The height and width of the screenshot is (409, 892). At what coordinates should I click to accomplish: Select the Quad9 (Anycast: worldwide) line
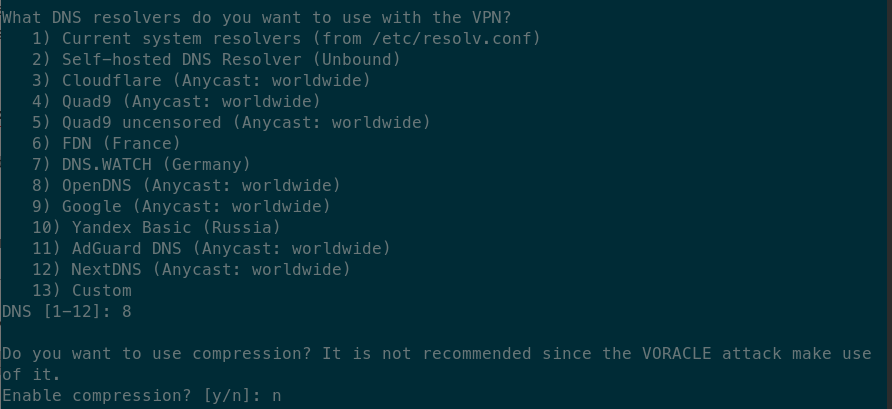pos(176,102)
